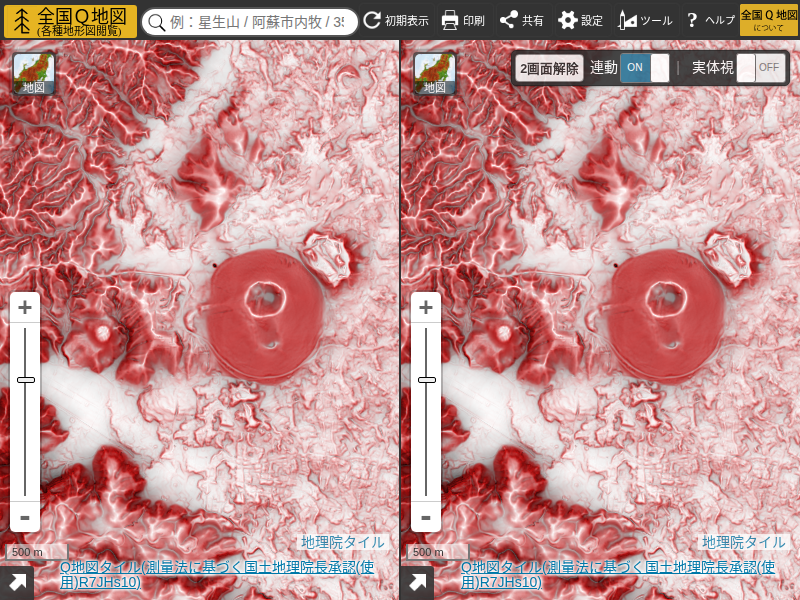Open the 印刷 print option
This screenshot has height=600, width=800.
click(x=463, y=21)
